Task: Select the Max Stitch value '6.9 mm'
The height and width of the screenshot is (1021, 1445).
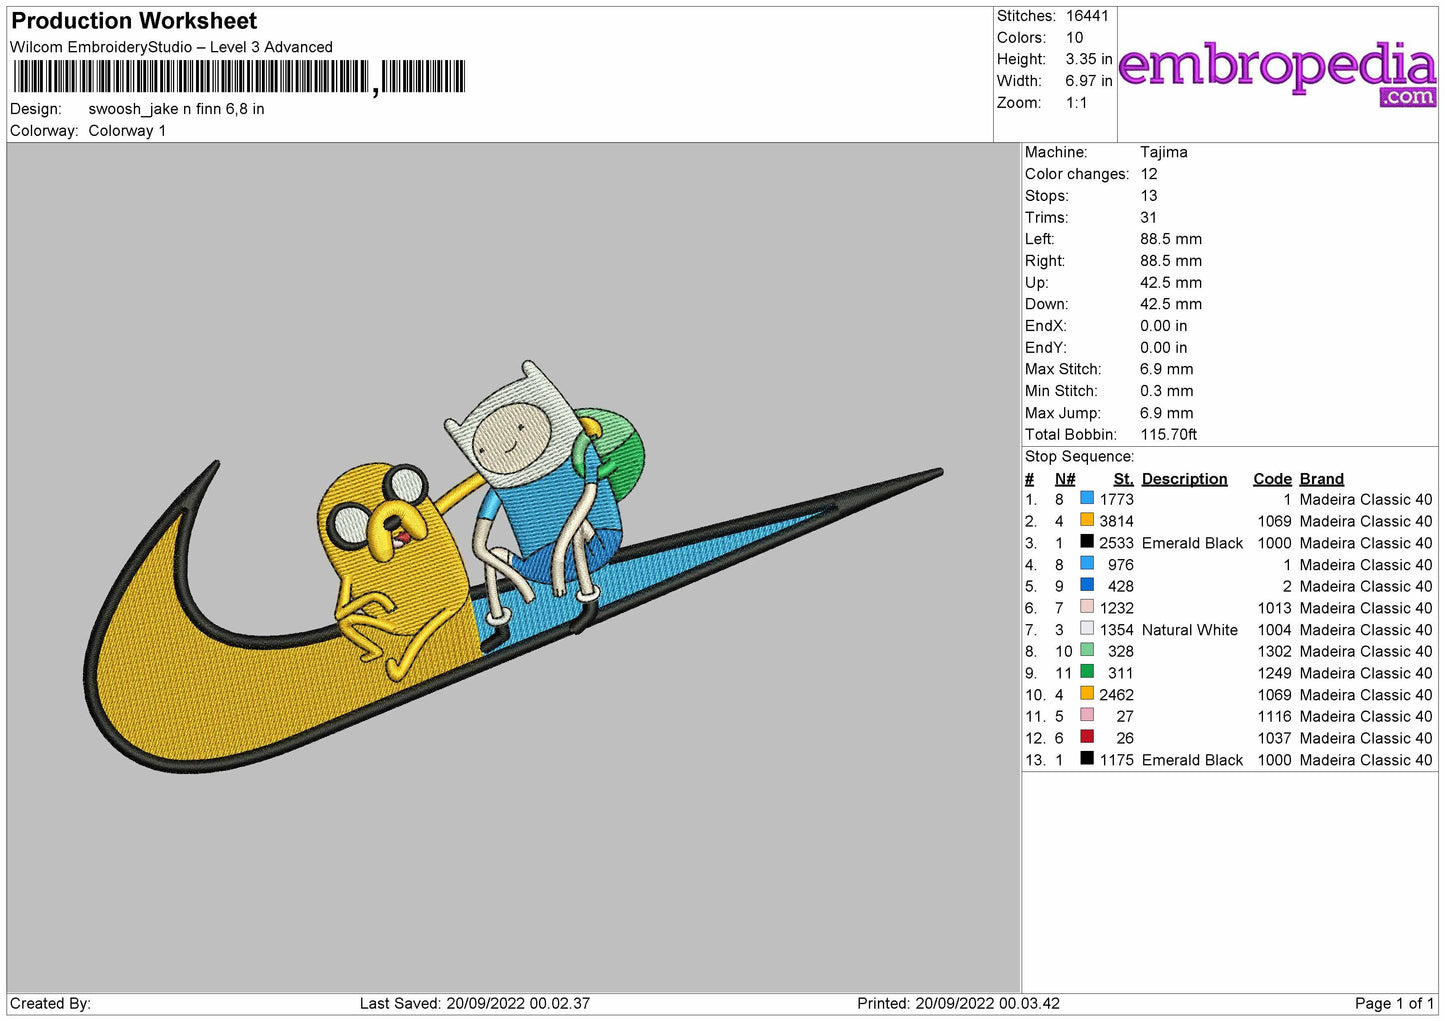Action: click(x=1167, y=369)
